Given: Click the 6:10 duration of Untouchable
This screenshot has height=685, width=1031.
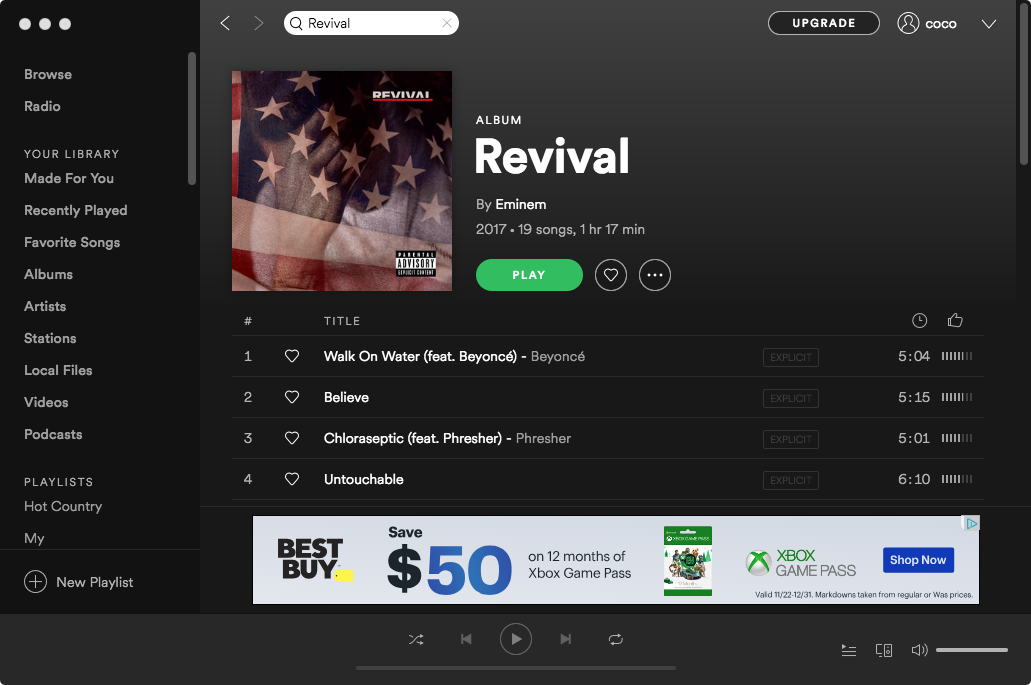Looking at the screenshot, I should 914,479.
